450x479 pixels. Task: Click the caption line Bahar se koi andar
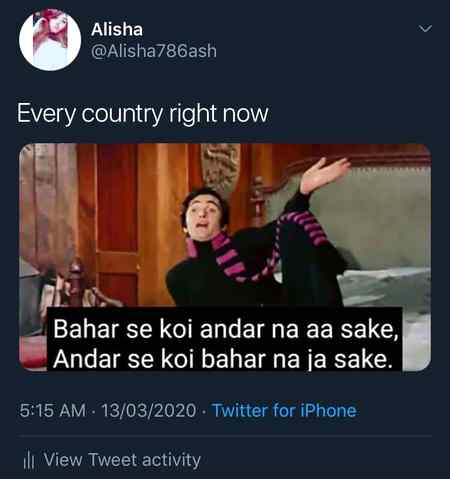pyautogui.click(x=226, y=329)
